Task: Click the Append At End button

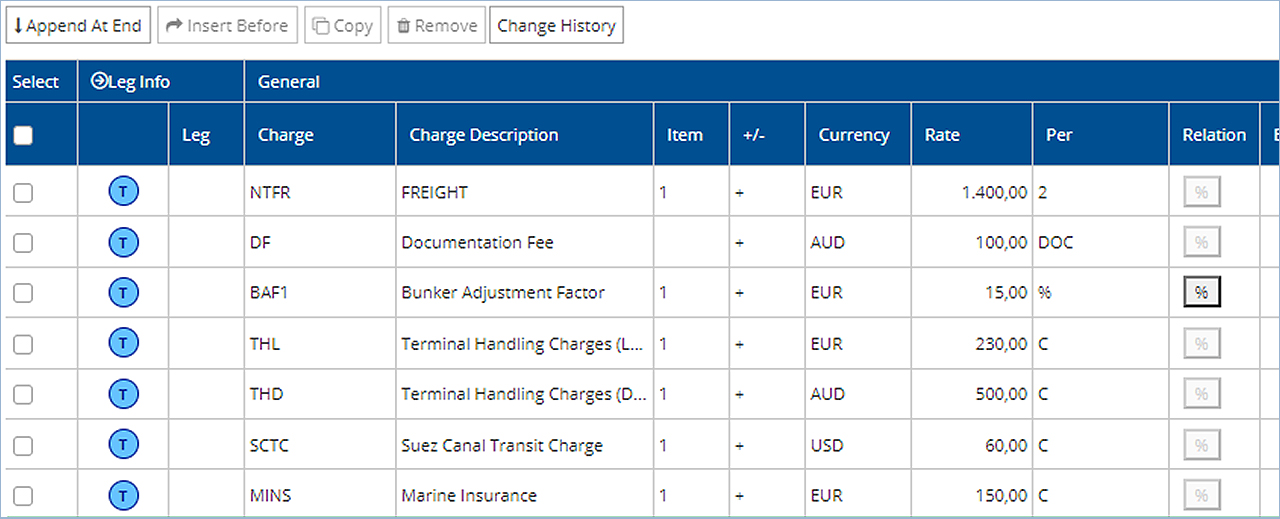Action: [78, 26]
